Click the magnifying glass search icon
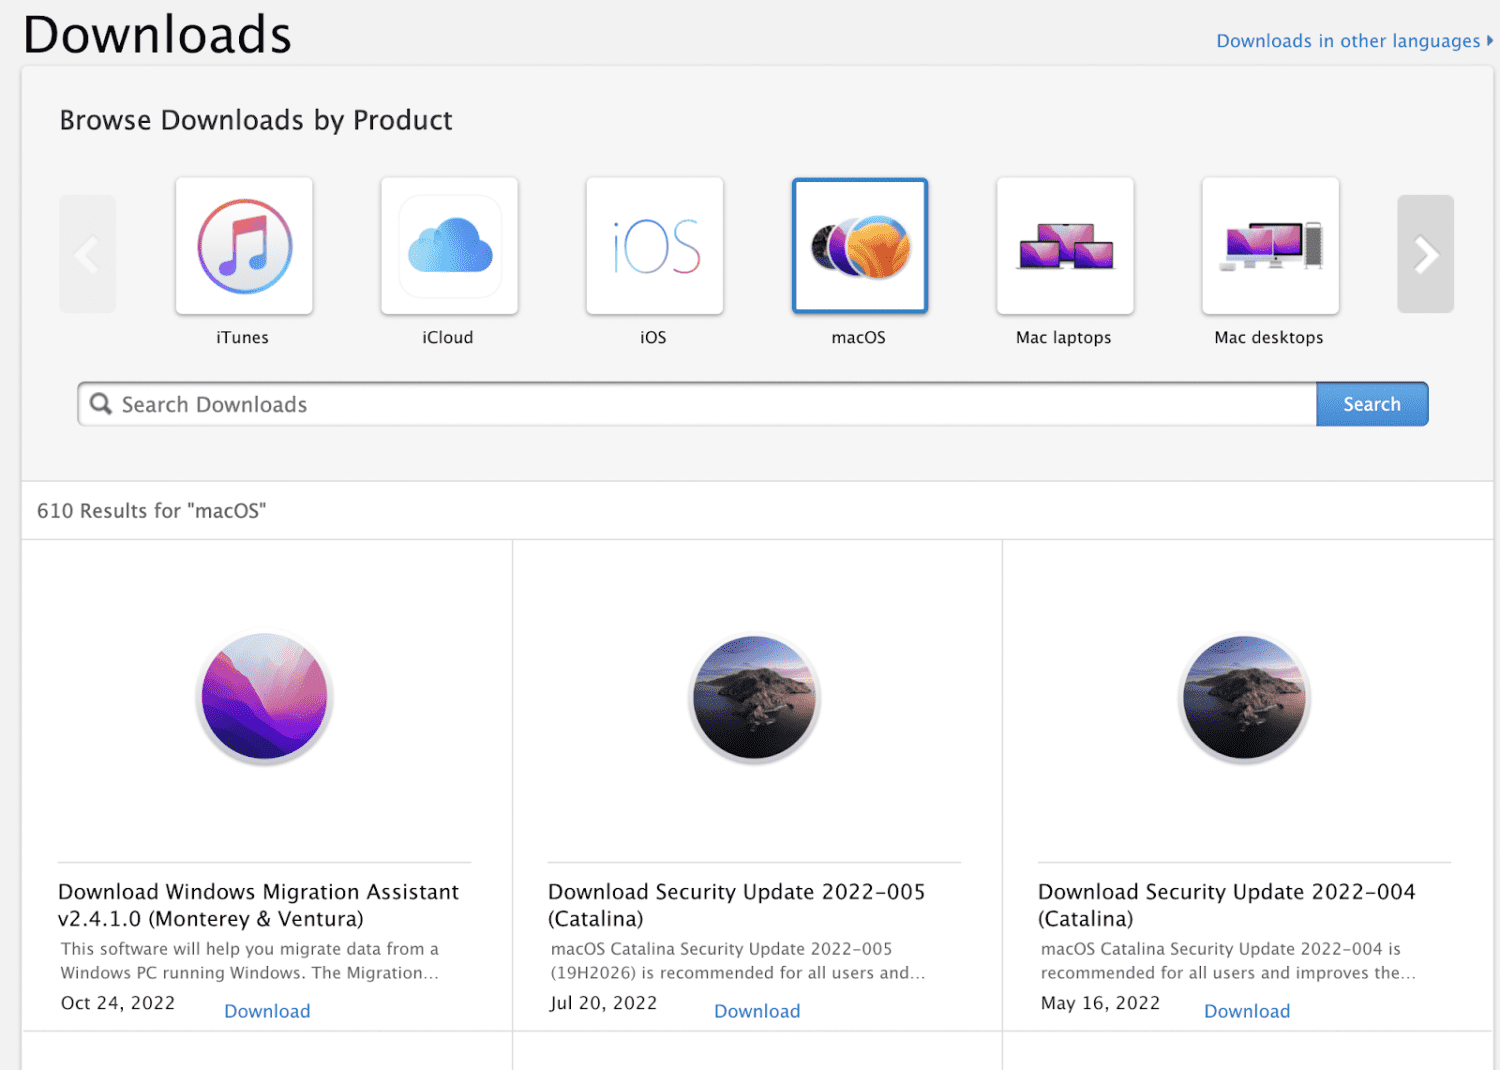Image resolution: width=1500 pixels, height=1070 pixels. tap(101, 404)
